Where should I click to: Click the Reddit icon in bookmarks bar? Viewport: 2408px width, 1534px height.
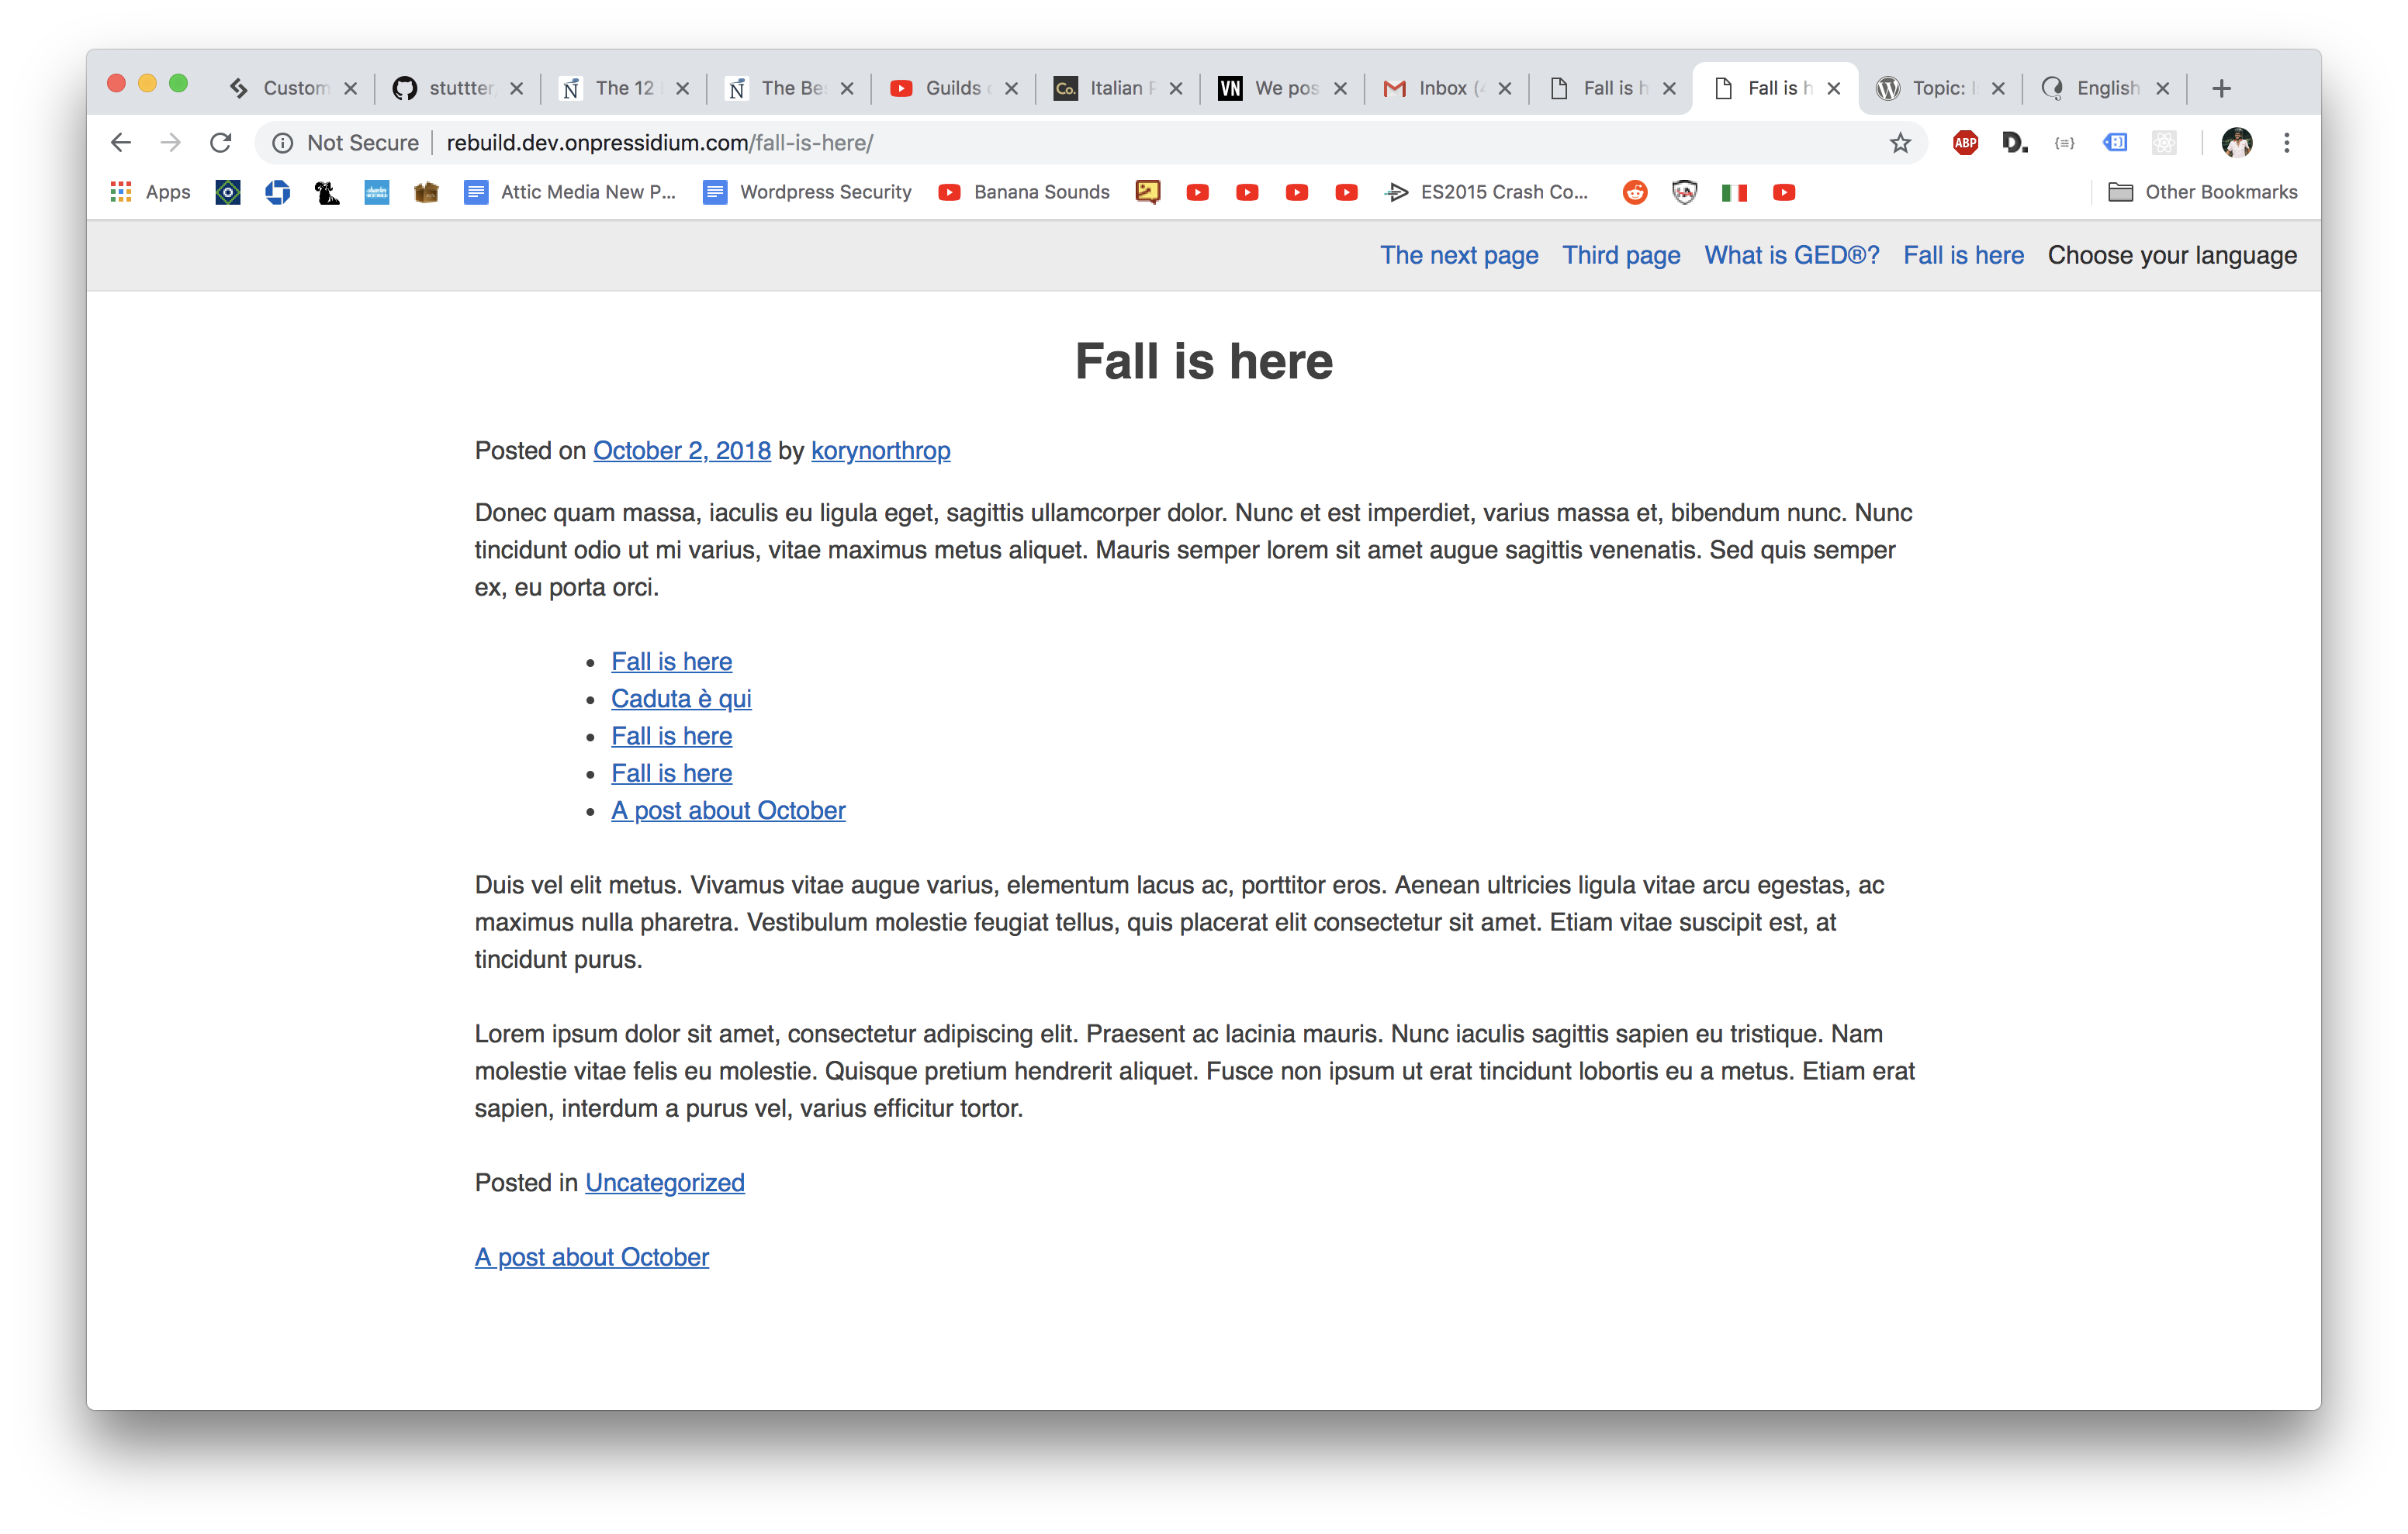1634,192
